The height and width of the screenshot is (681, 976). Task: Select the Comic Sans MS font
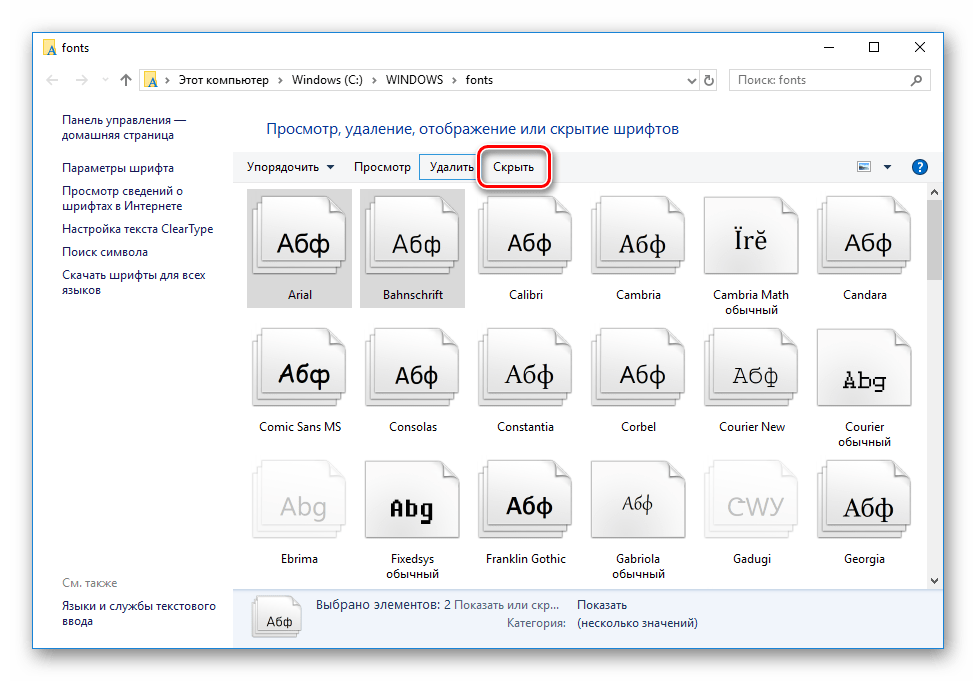click(300, 375)
